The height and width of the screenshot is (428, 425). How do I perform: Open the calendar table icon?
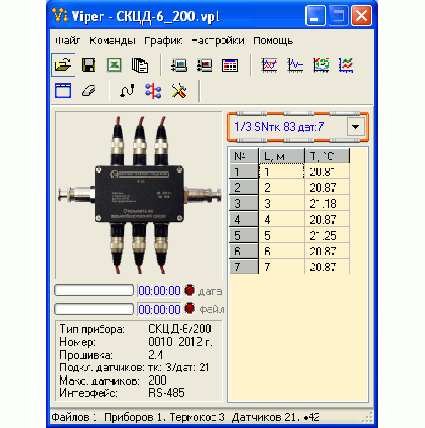tap(230, 65)
